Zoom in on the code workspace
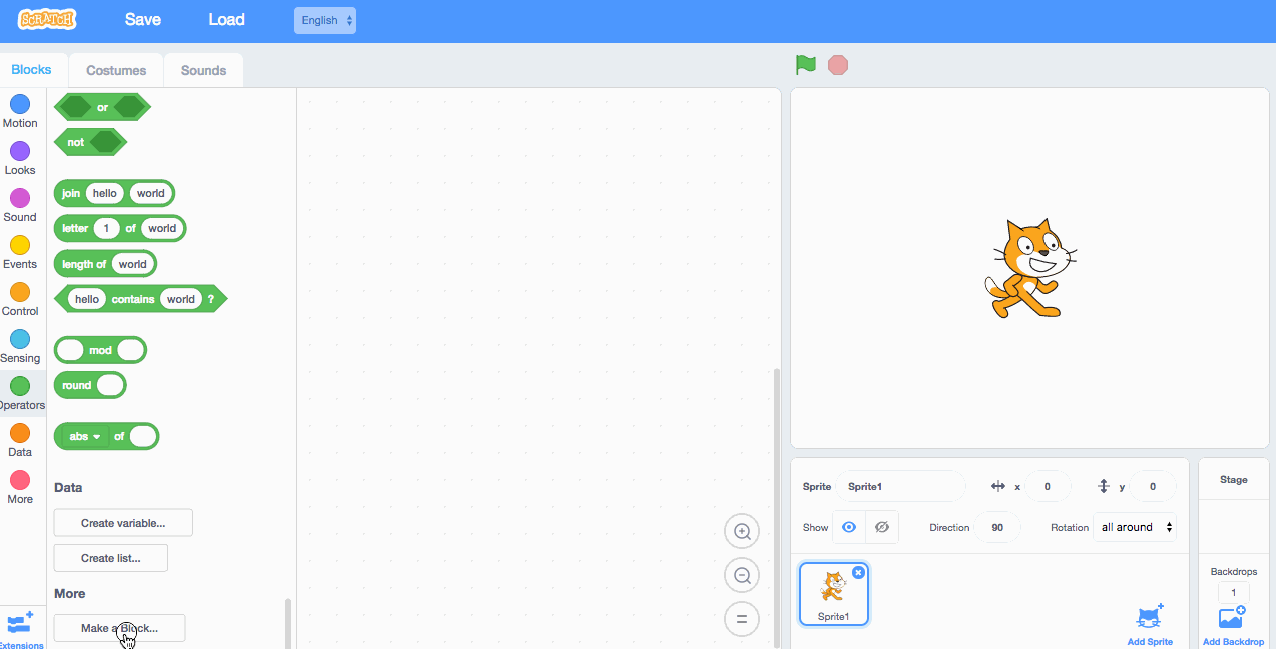The width and height of the screenshot is (1276, 649). [x=741, y=531]
